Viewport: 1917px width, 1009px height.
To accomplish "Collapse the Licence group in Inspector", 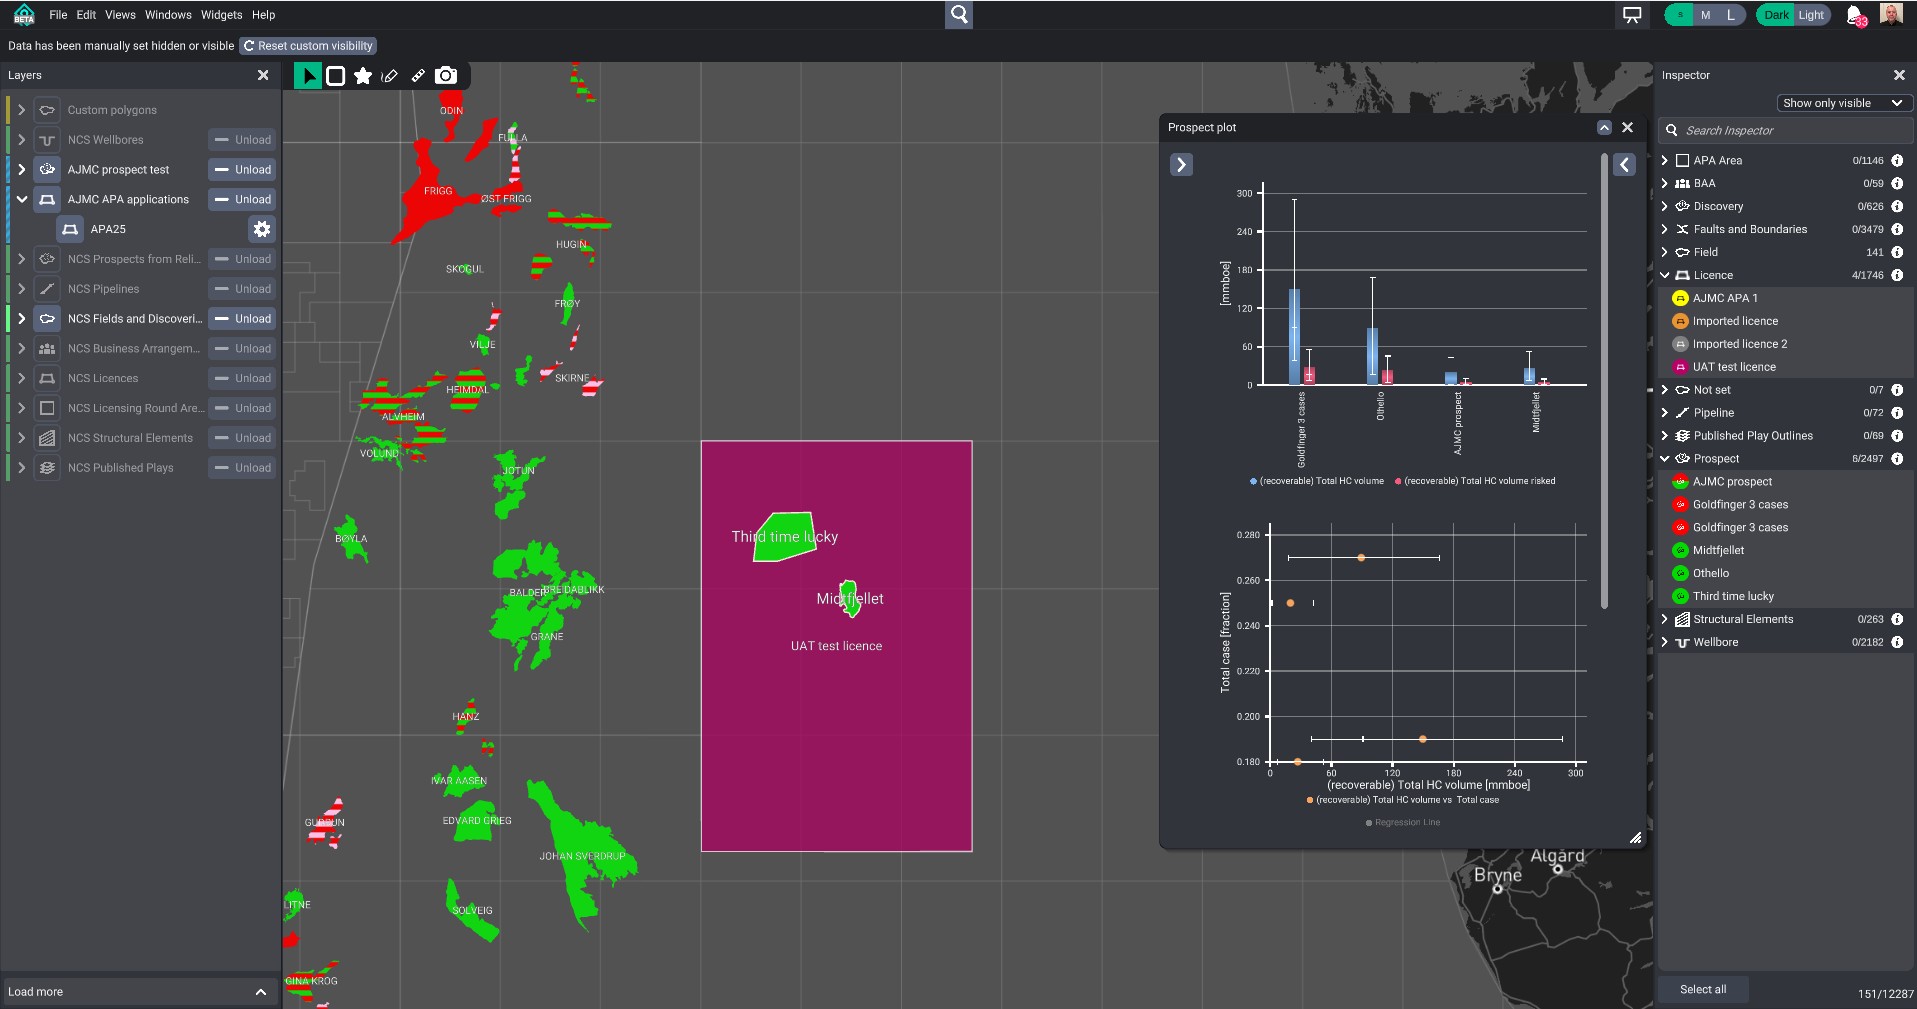I will click(x=1665, y=275).
